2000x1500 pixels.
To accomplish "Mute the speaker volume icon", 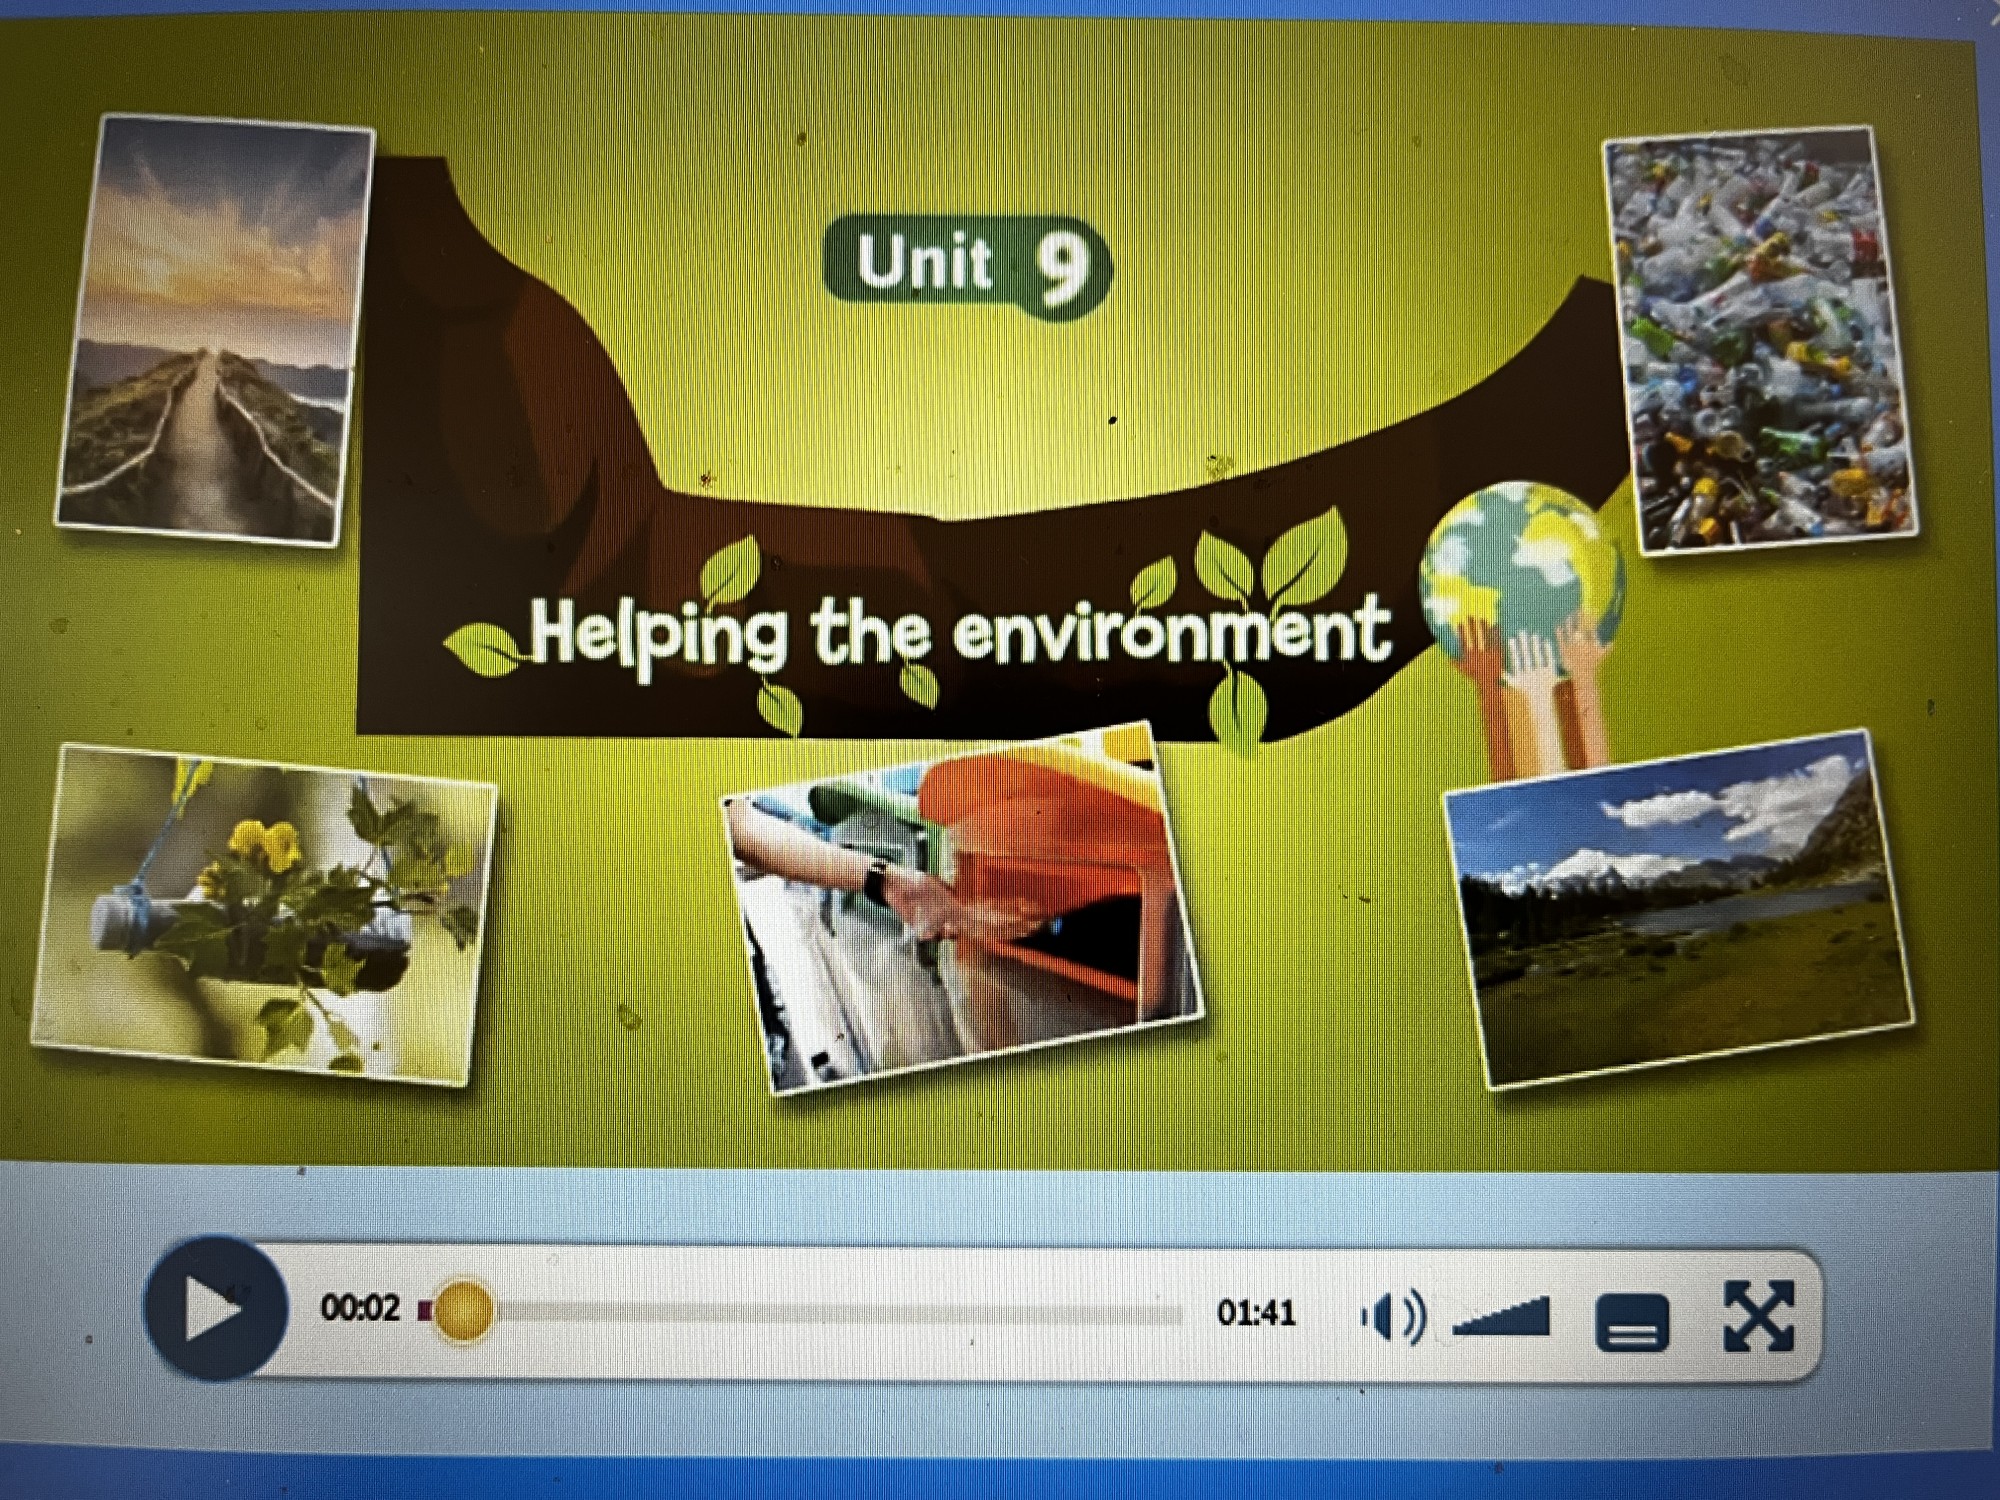I will 1393,1316.
